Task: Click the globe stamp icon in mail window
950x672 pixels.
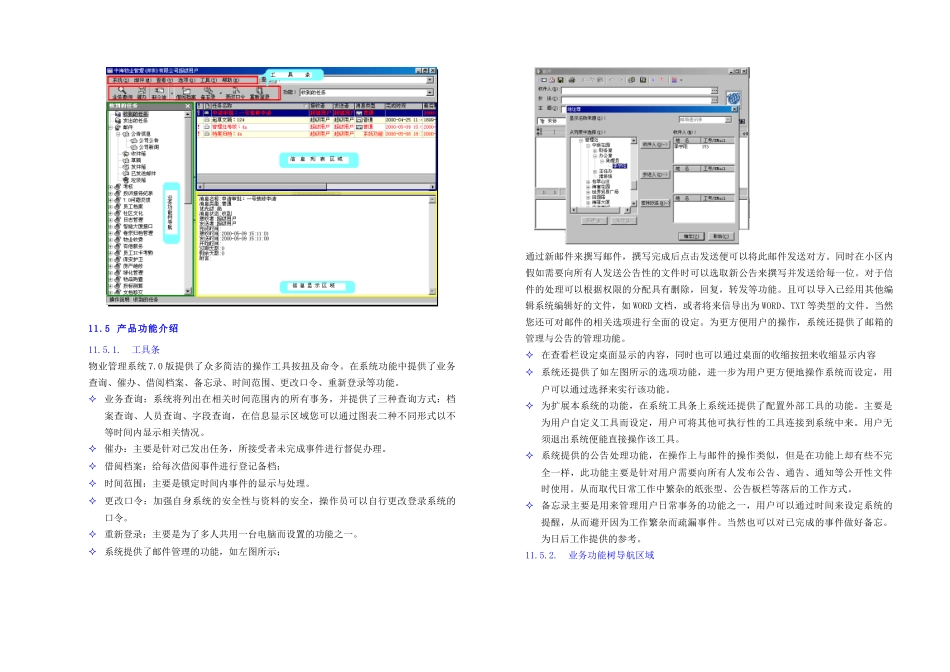Action: pos(734,98)
